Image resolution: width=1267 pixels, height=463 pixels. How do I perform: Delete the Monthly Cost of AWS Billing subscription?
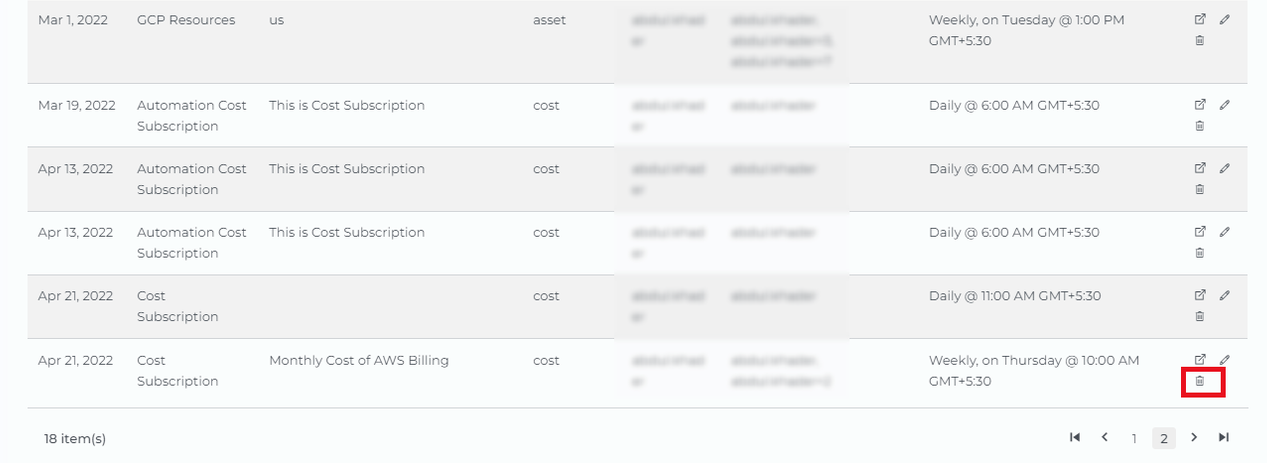point(1200,381)
